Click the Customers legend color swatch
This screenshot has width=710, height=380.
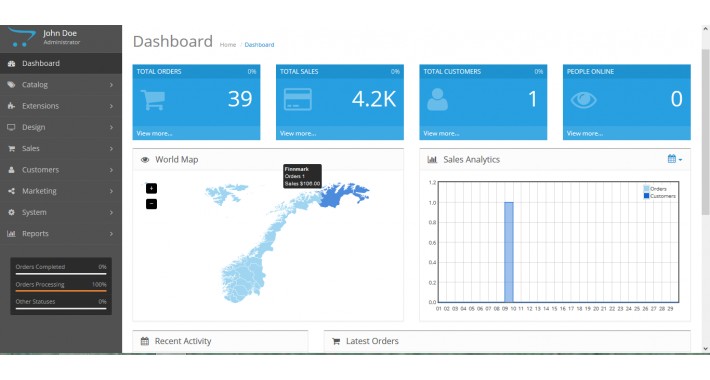pos(646,196)
